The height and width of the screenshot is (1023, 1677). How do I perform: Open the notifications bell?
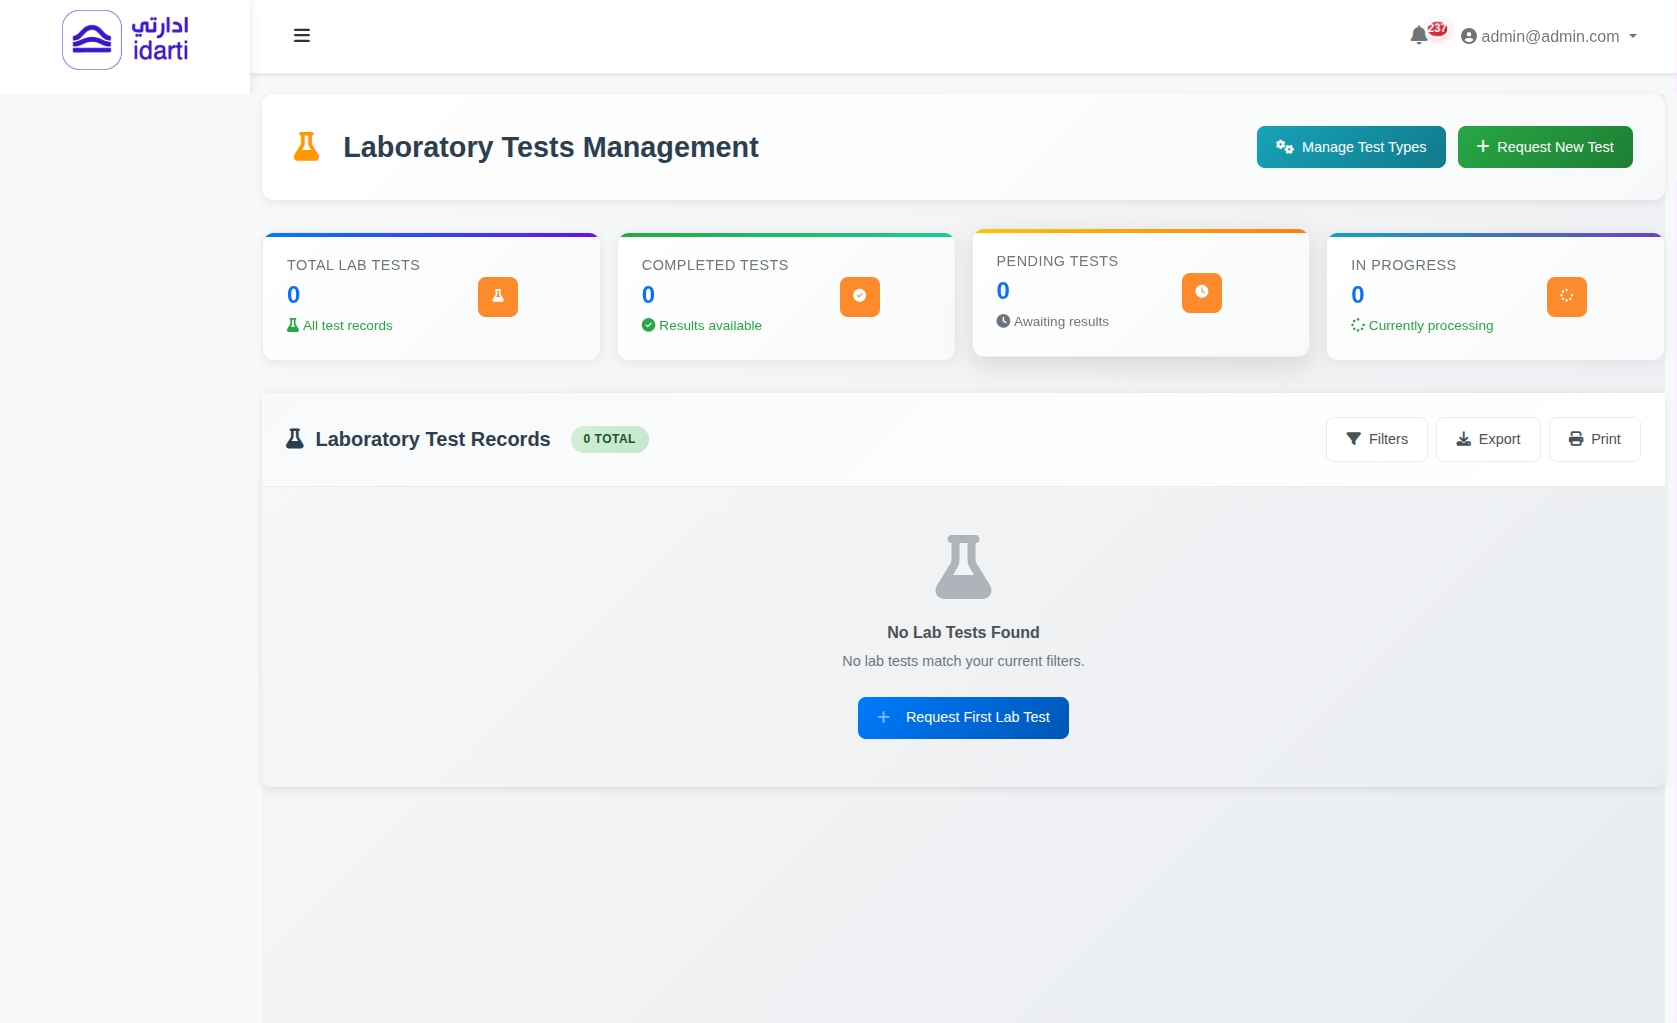coord(1418,36)
